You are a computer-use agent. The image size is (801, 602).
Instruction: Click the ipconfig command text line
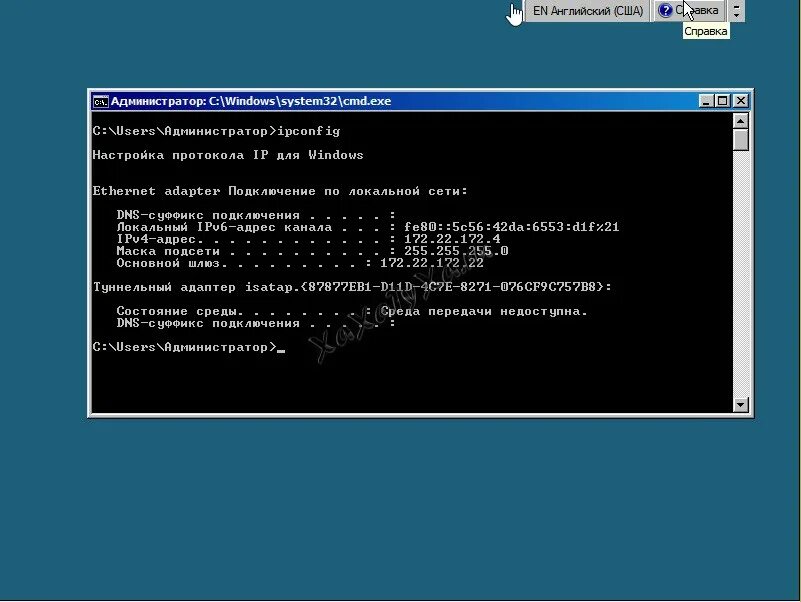click(217, 131)
